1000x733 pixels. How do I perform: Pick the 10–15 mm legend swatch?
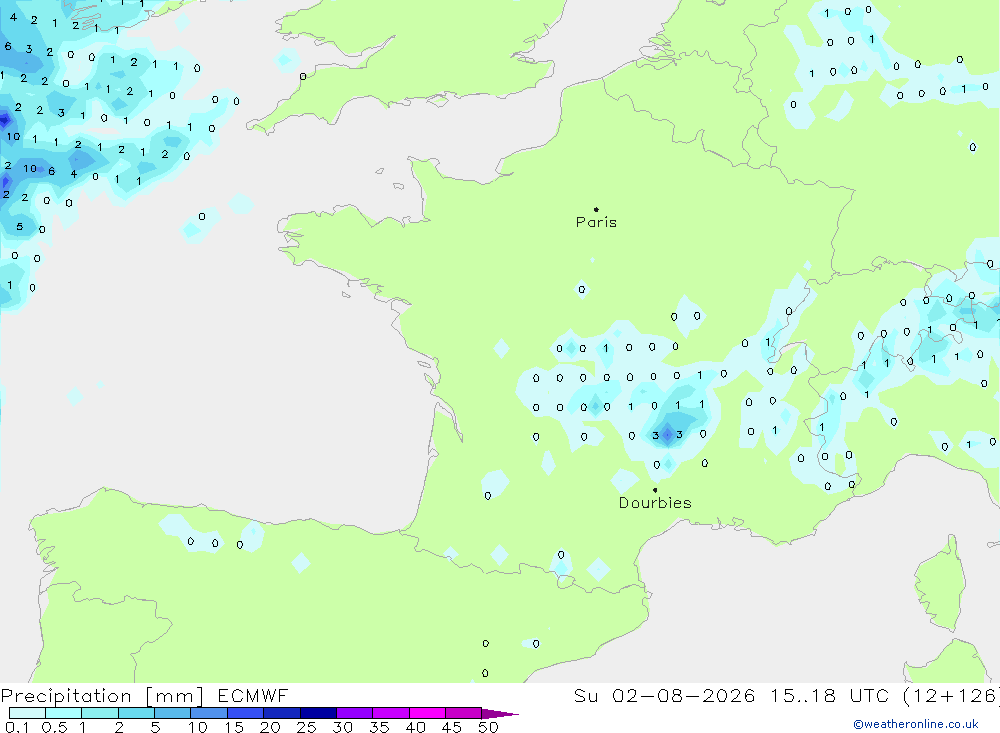coord(209,713)
